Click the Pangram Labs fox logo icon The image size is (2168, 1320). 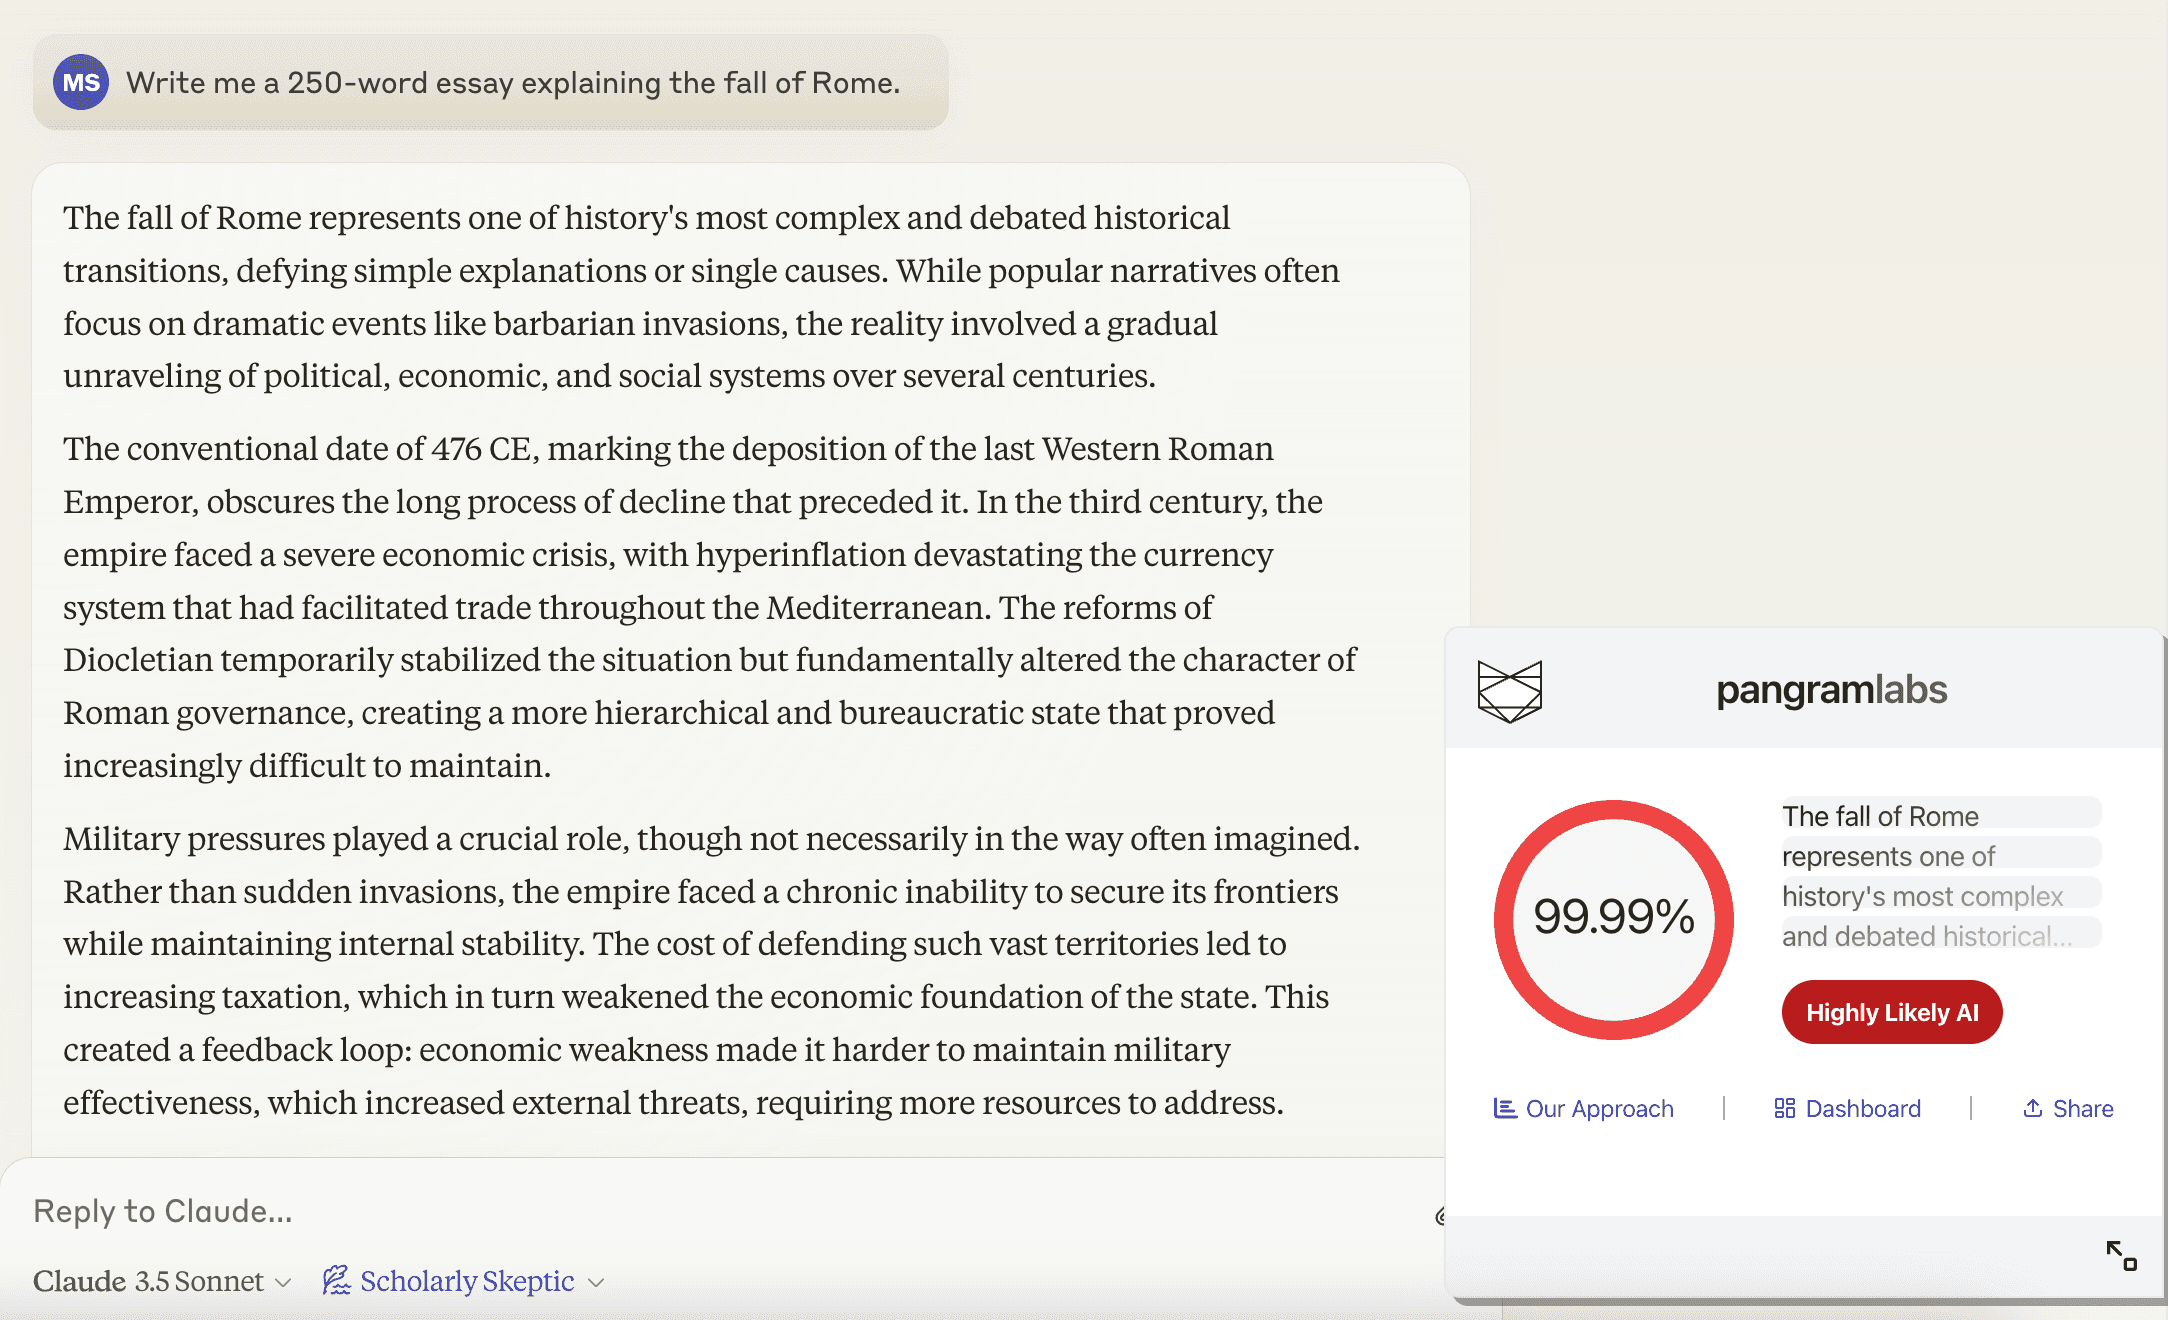pos(1509,691)
